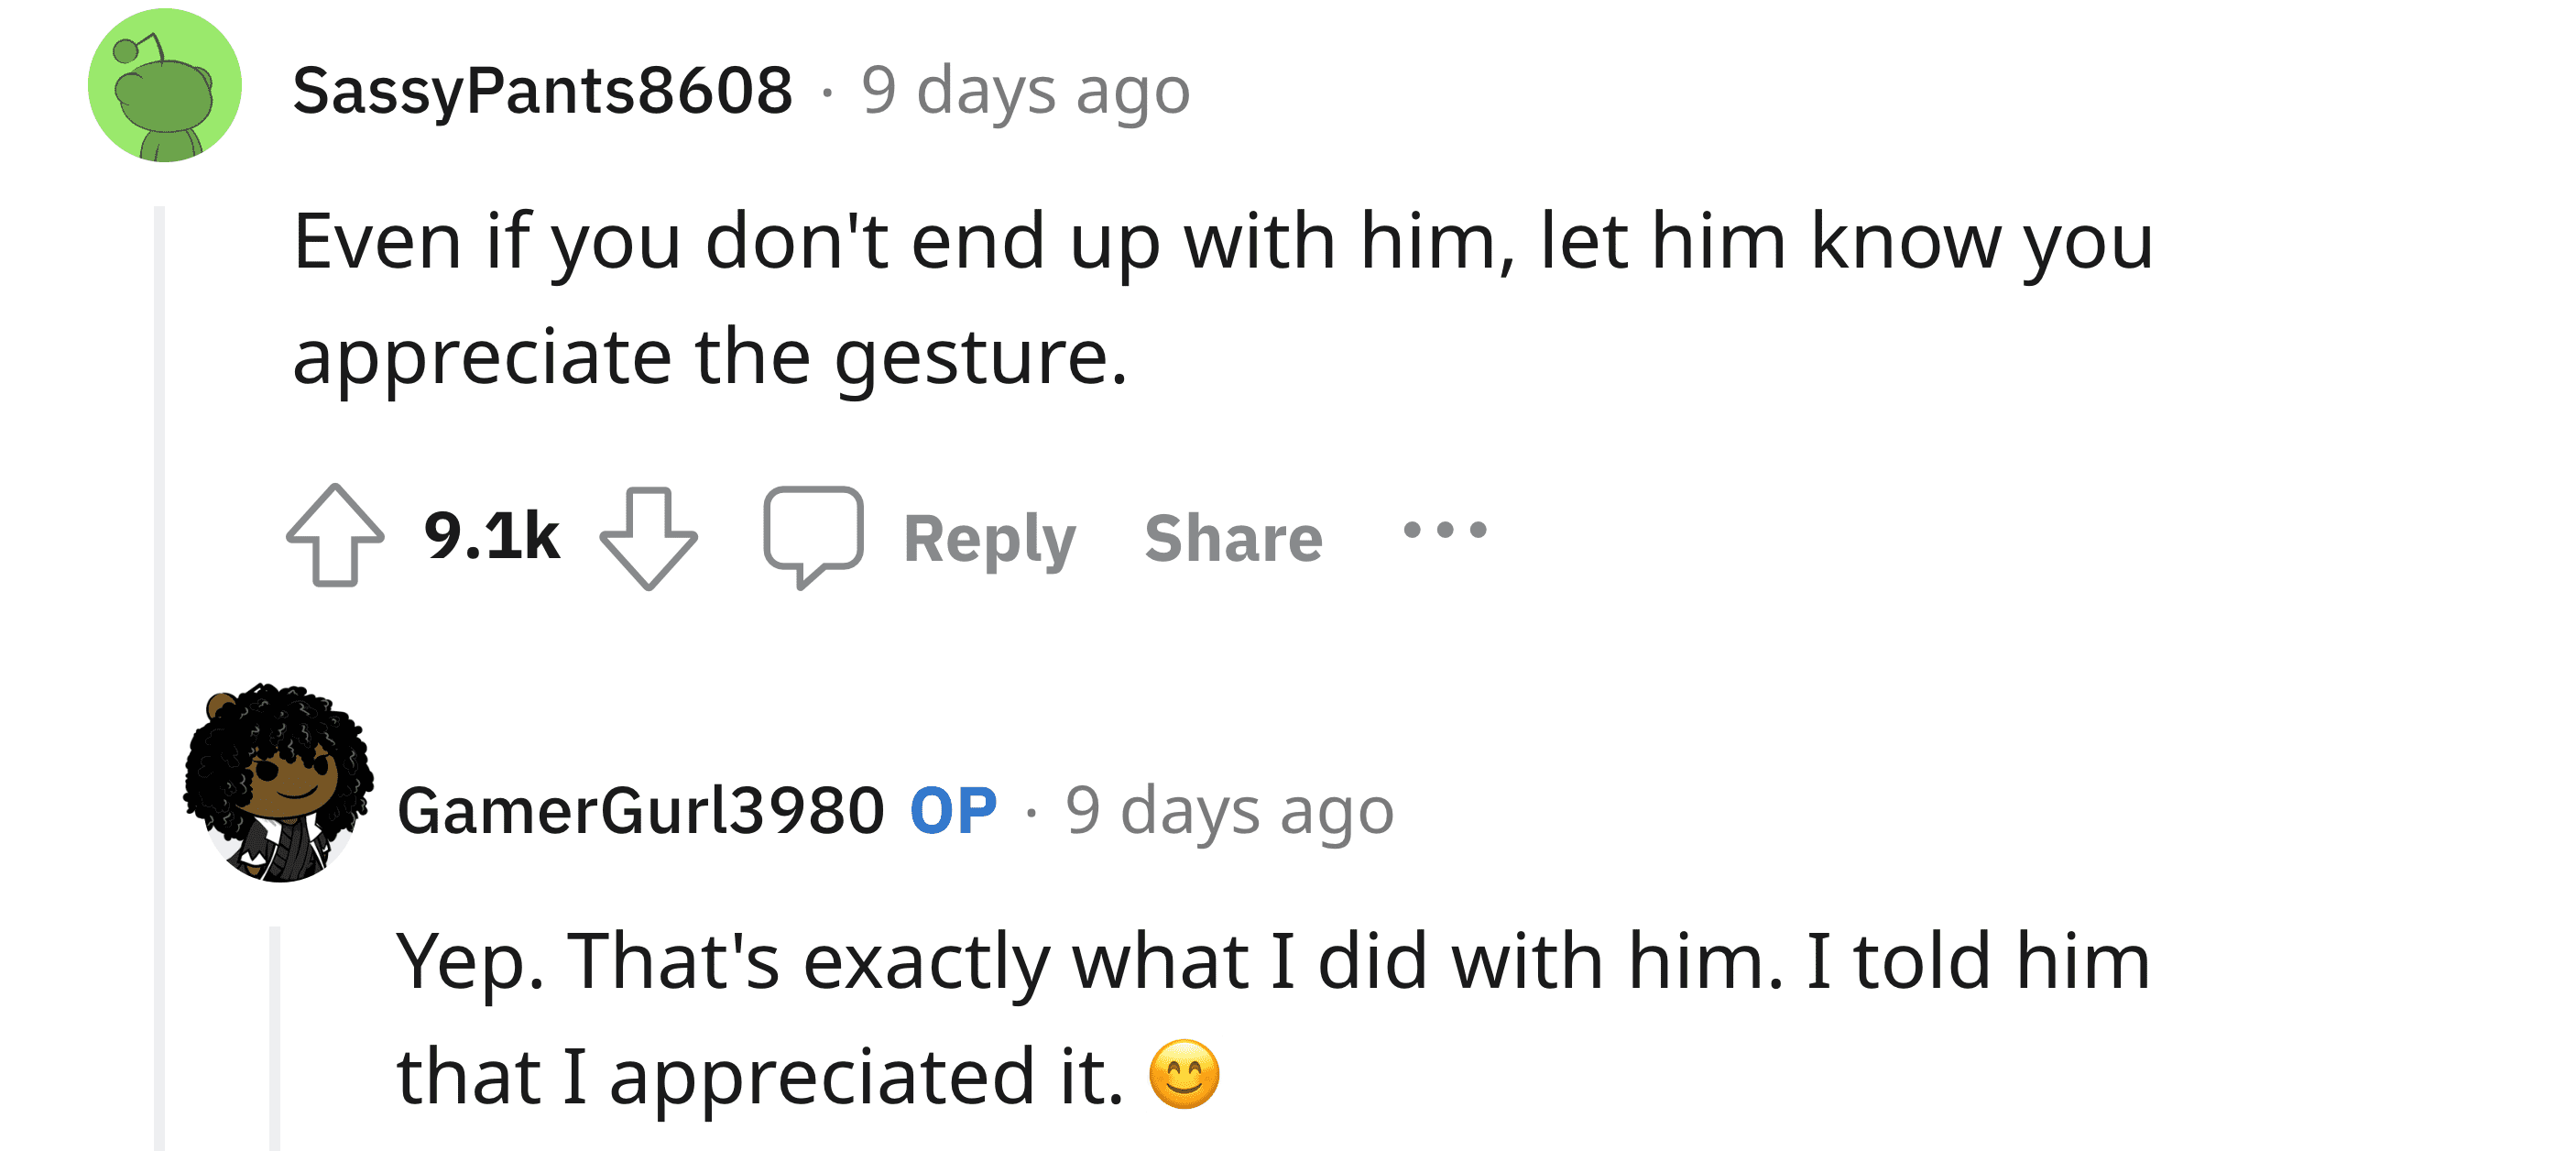Viewport: 2576px width, 1151px height.
Task: Click the "appreciate the gesture." text line
Action: pos(710,357)
